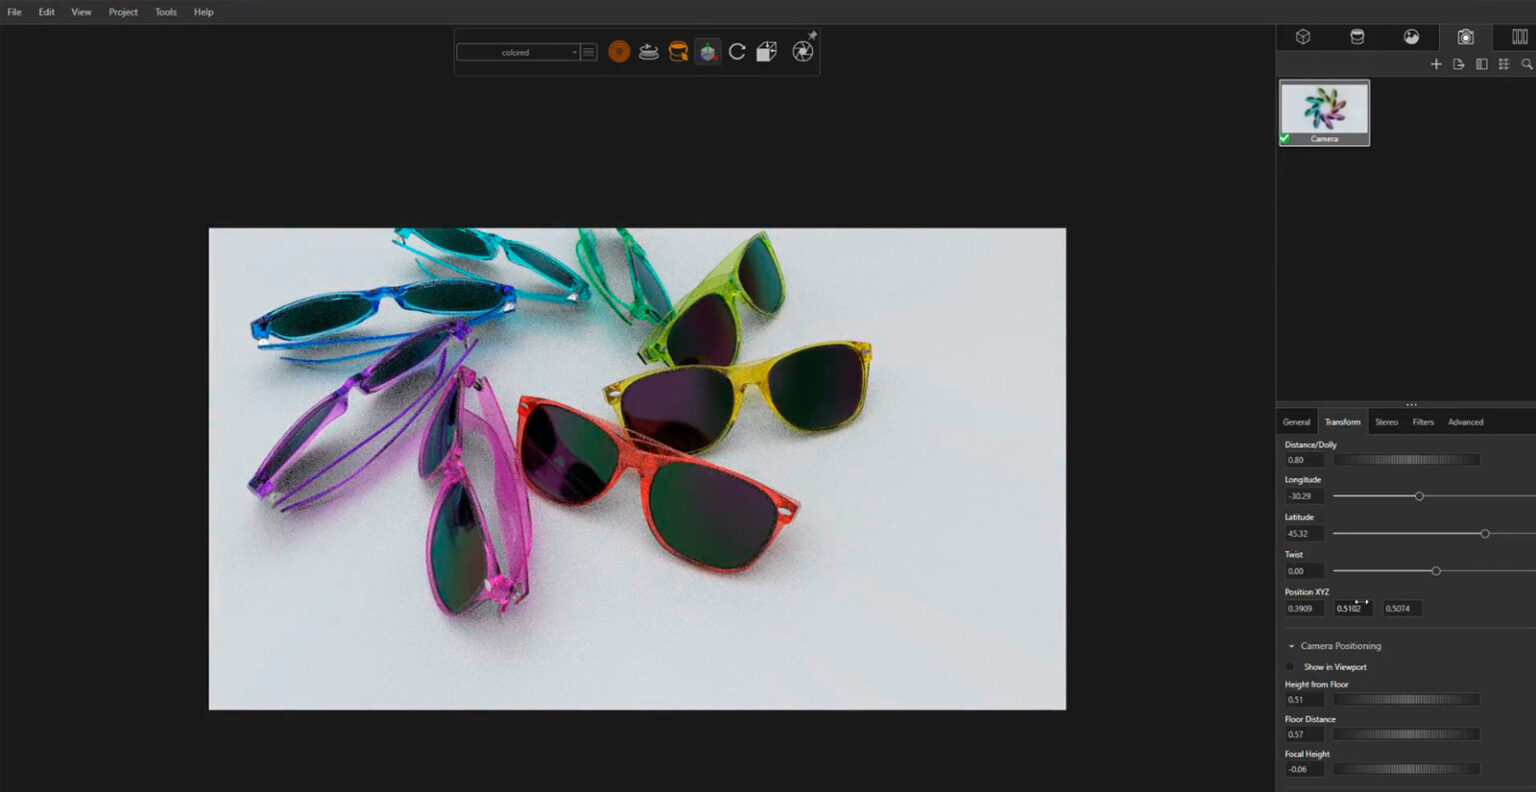The image size is (1536, 792).
Task: Click the aperture Render icon on the toolbar
Action: 804,52
